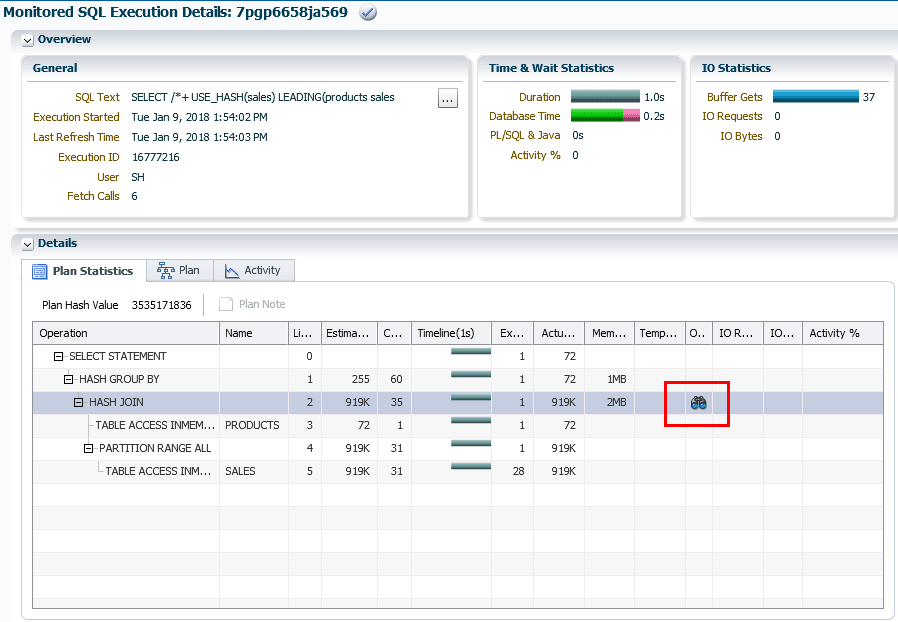Open the full SQL text ellipsis button
This screenshot has height=622, width=898.
coord(447,99)
